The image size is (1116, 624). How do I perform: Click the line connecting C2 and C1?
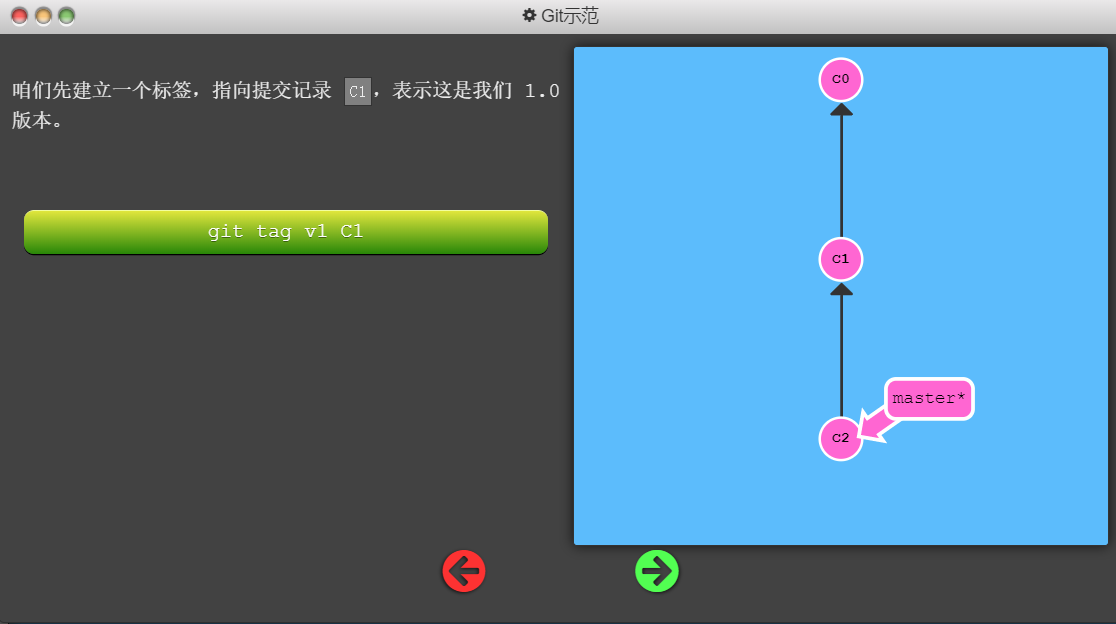tap(841, 360)
